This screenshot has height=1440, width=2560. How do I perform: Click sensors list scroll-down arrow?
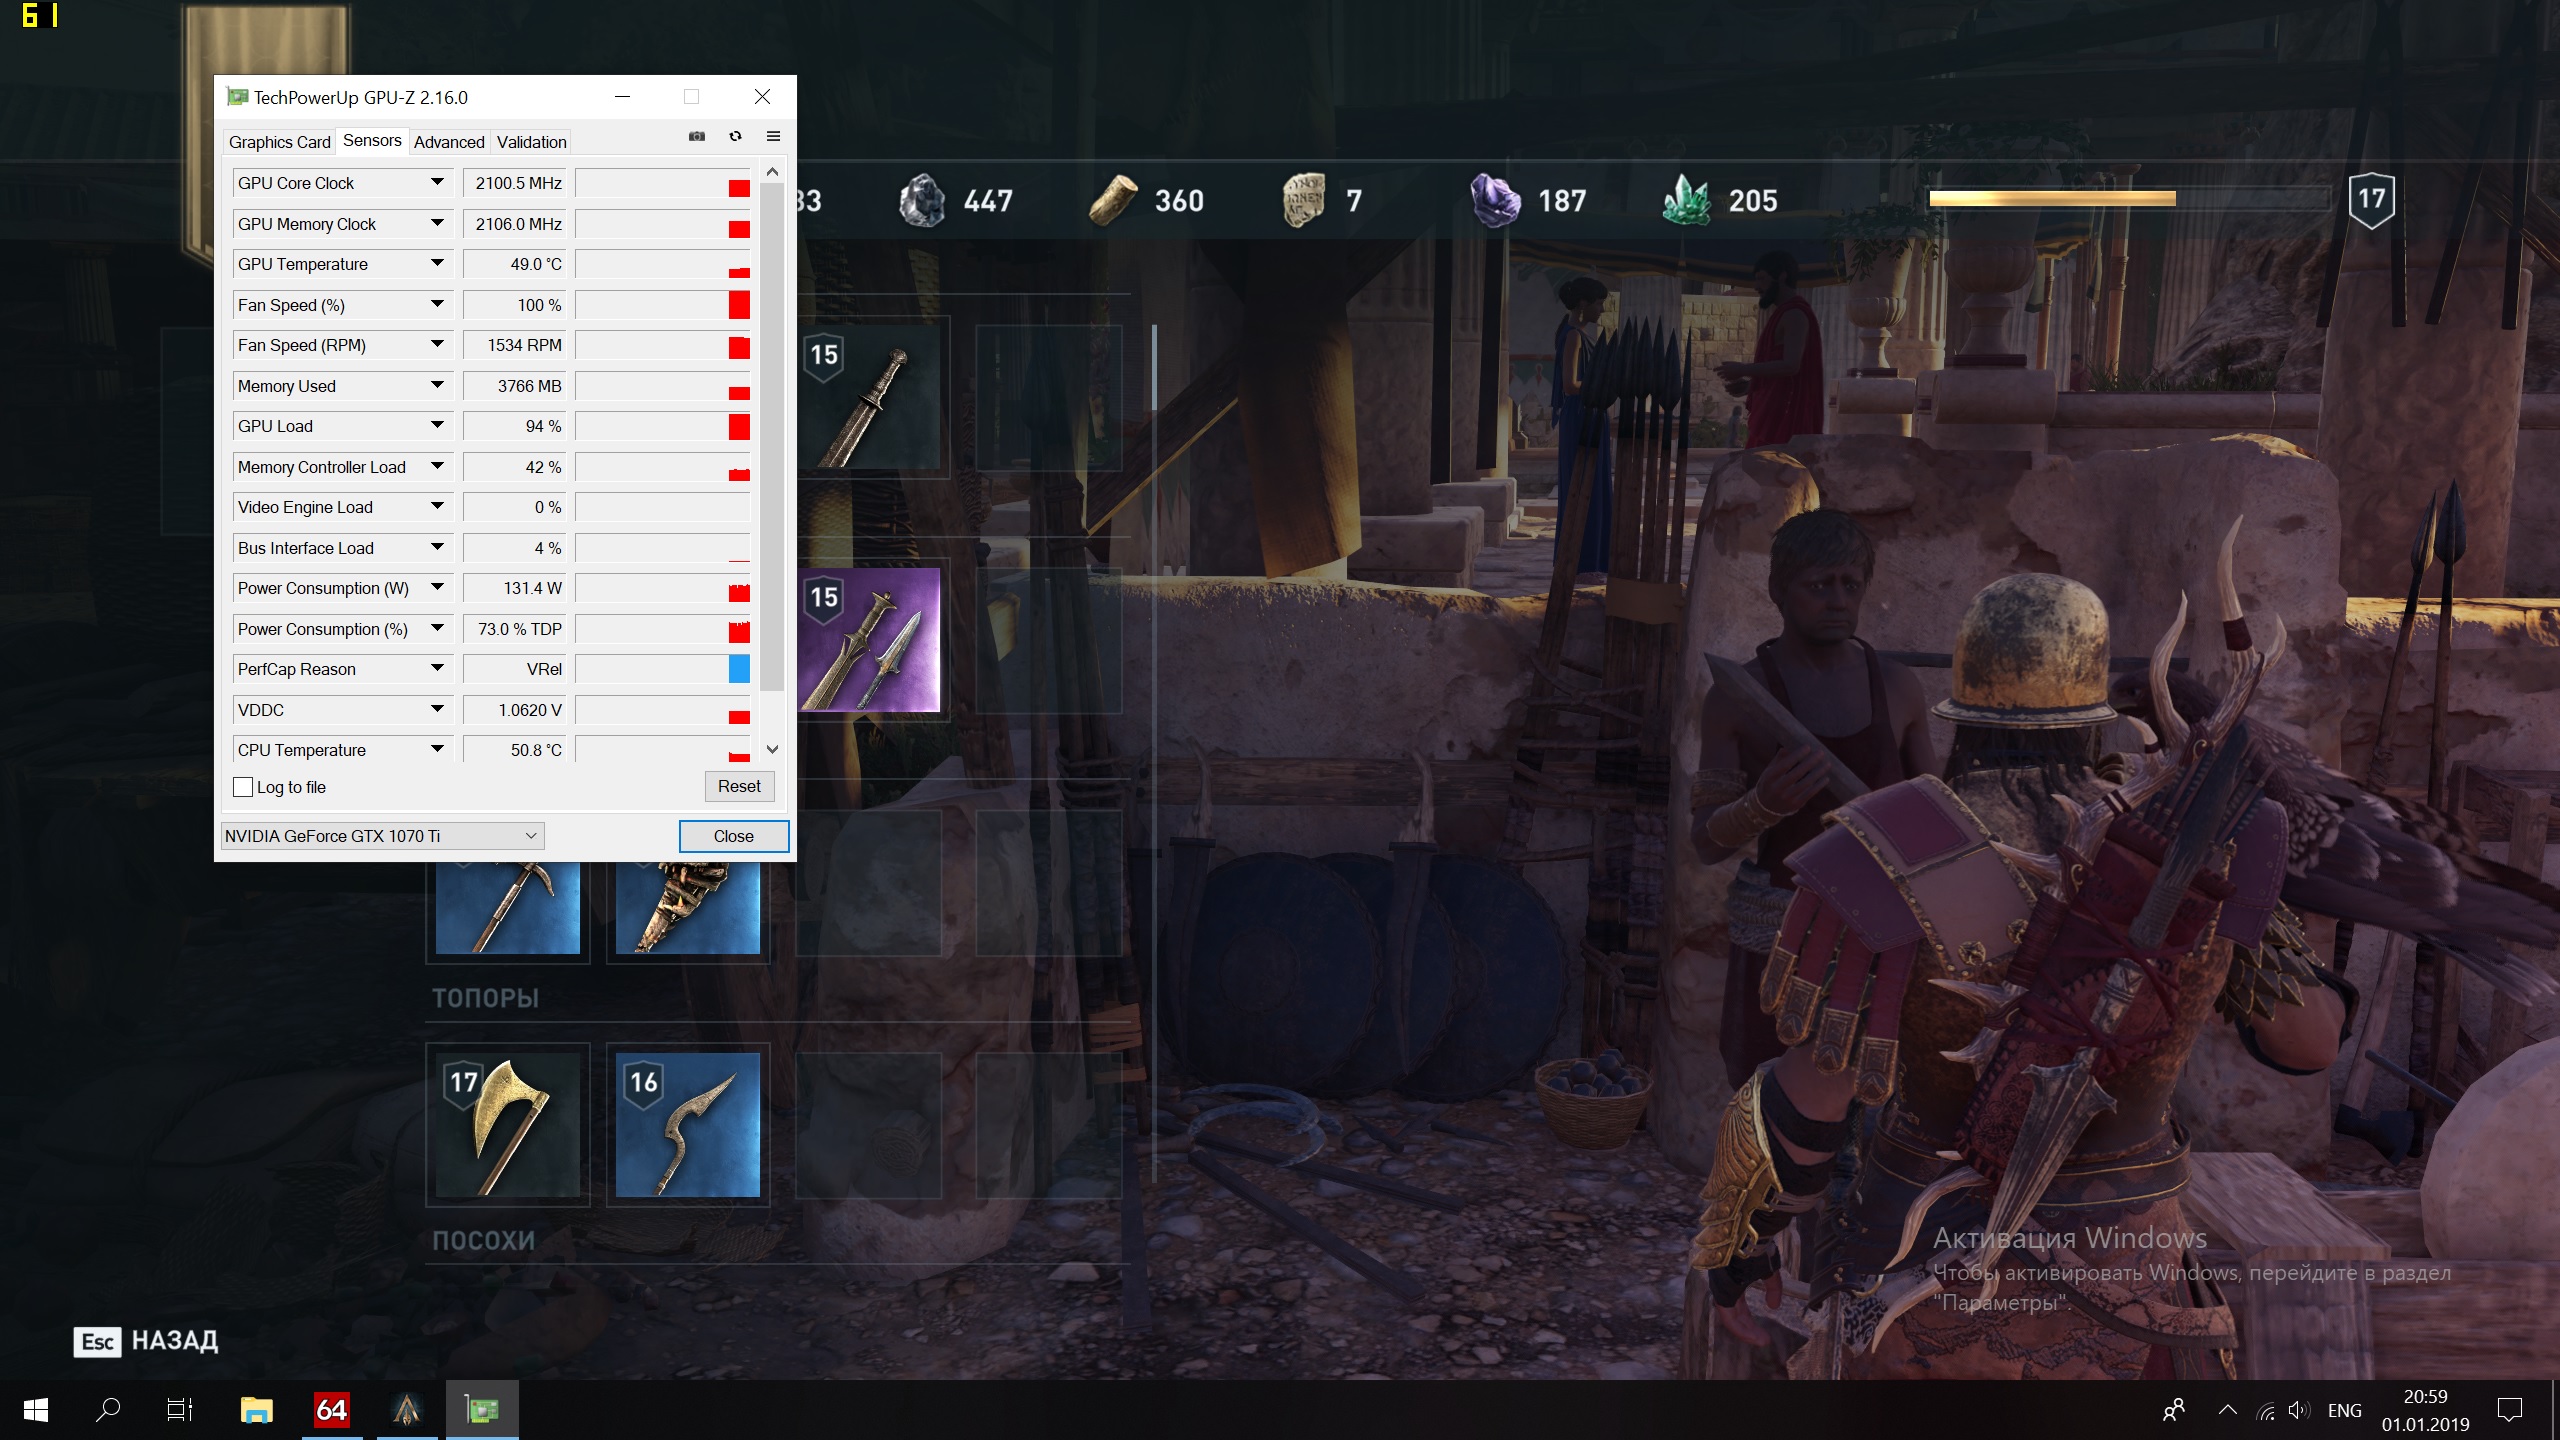pyautogui.click(x=772, y=749)
